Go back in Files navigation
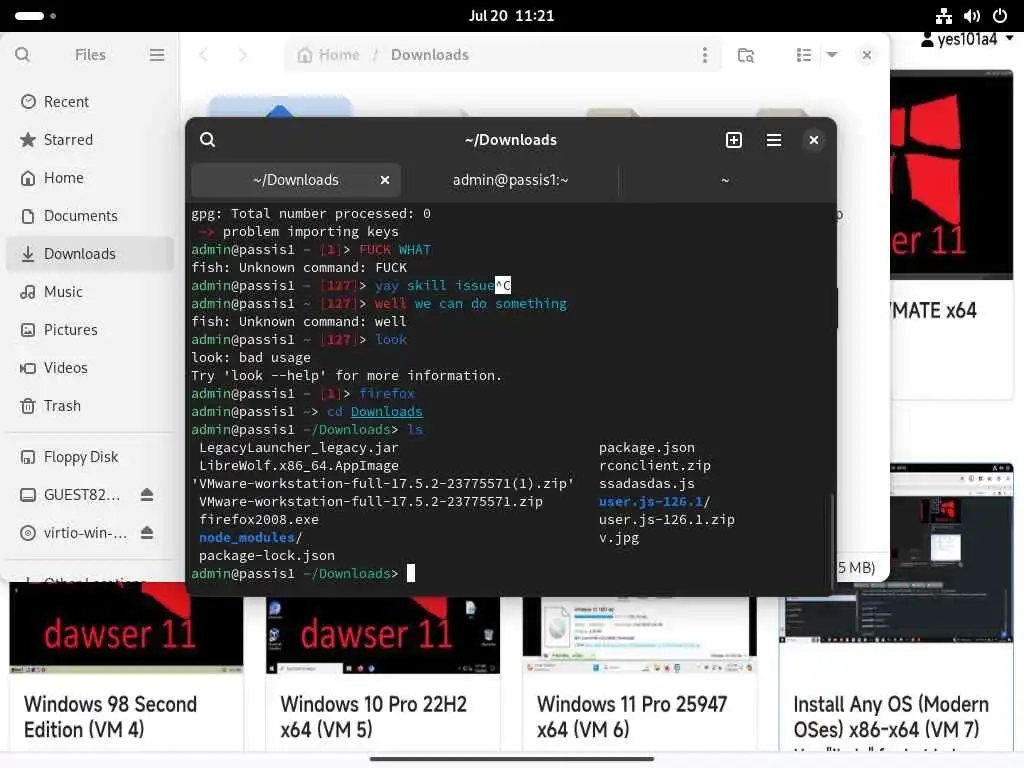 (204, 55)
